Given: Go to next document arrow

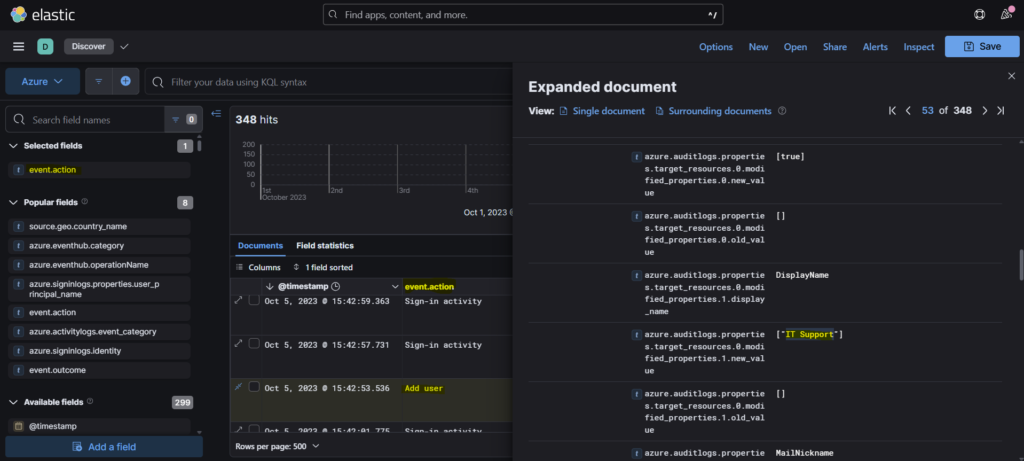Looking at the screenshot, I should 985,111.
